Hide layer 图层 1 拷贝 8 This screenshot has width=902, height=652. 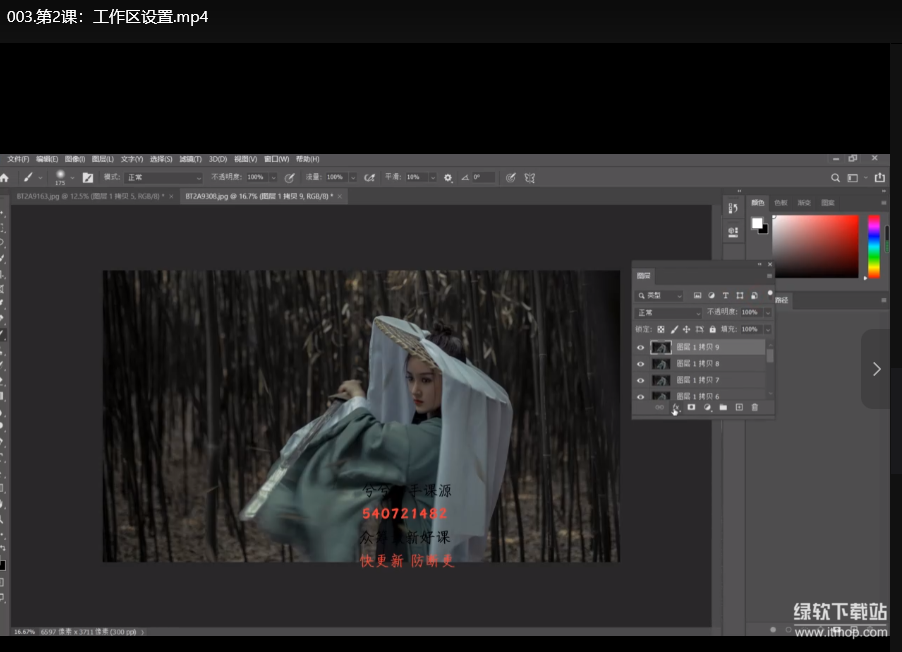point(640,364)
